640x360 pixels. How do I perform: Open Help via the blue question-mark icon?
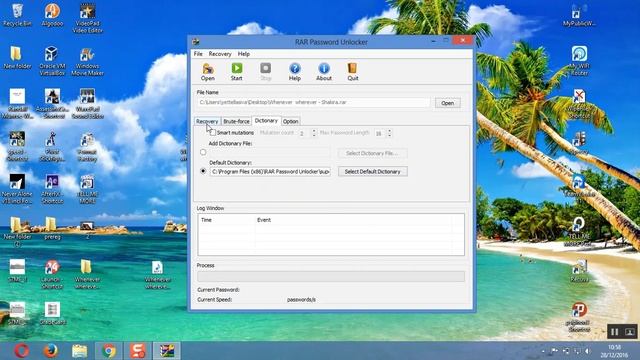tap(295, 71)
